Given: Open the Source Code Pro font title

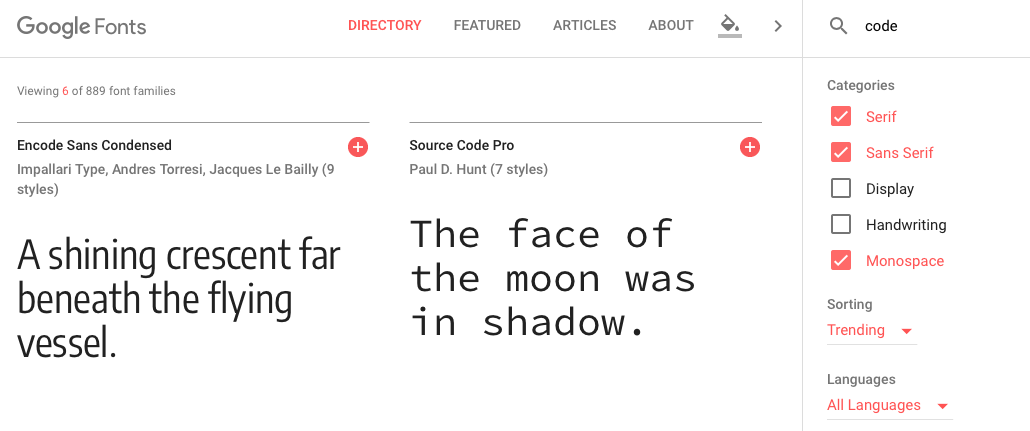Looking at the screenshot, I should click(x=462, y=145).
